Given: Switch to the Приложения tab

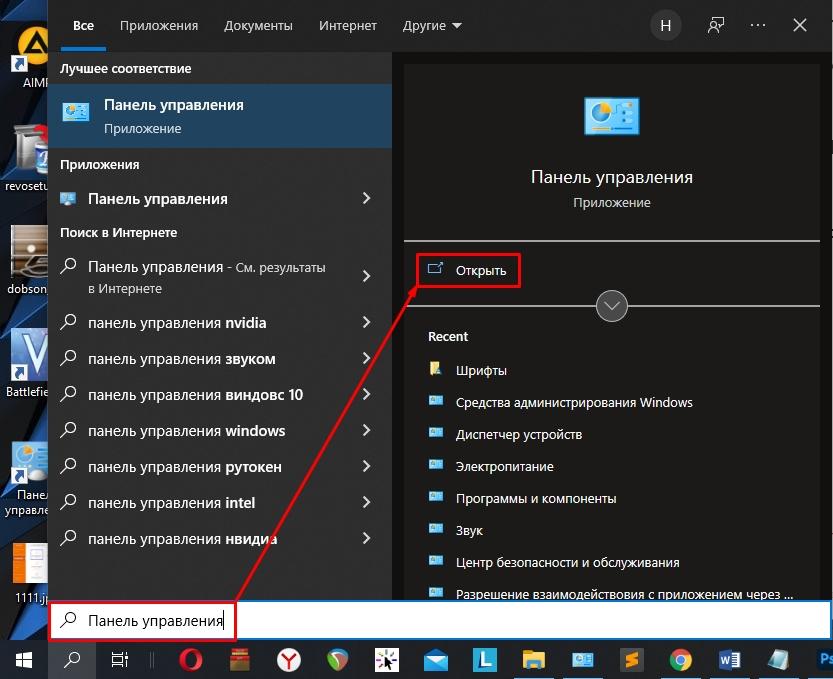Looking at the screenshot, I should point(159,26).
